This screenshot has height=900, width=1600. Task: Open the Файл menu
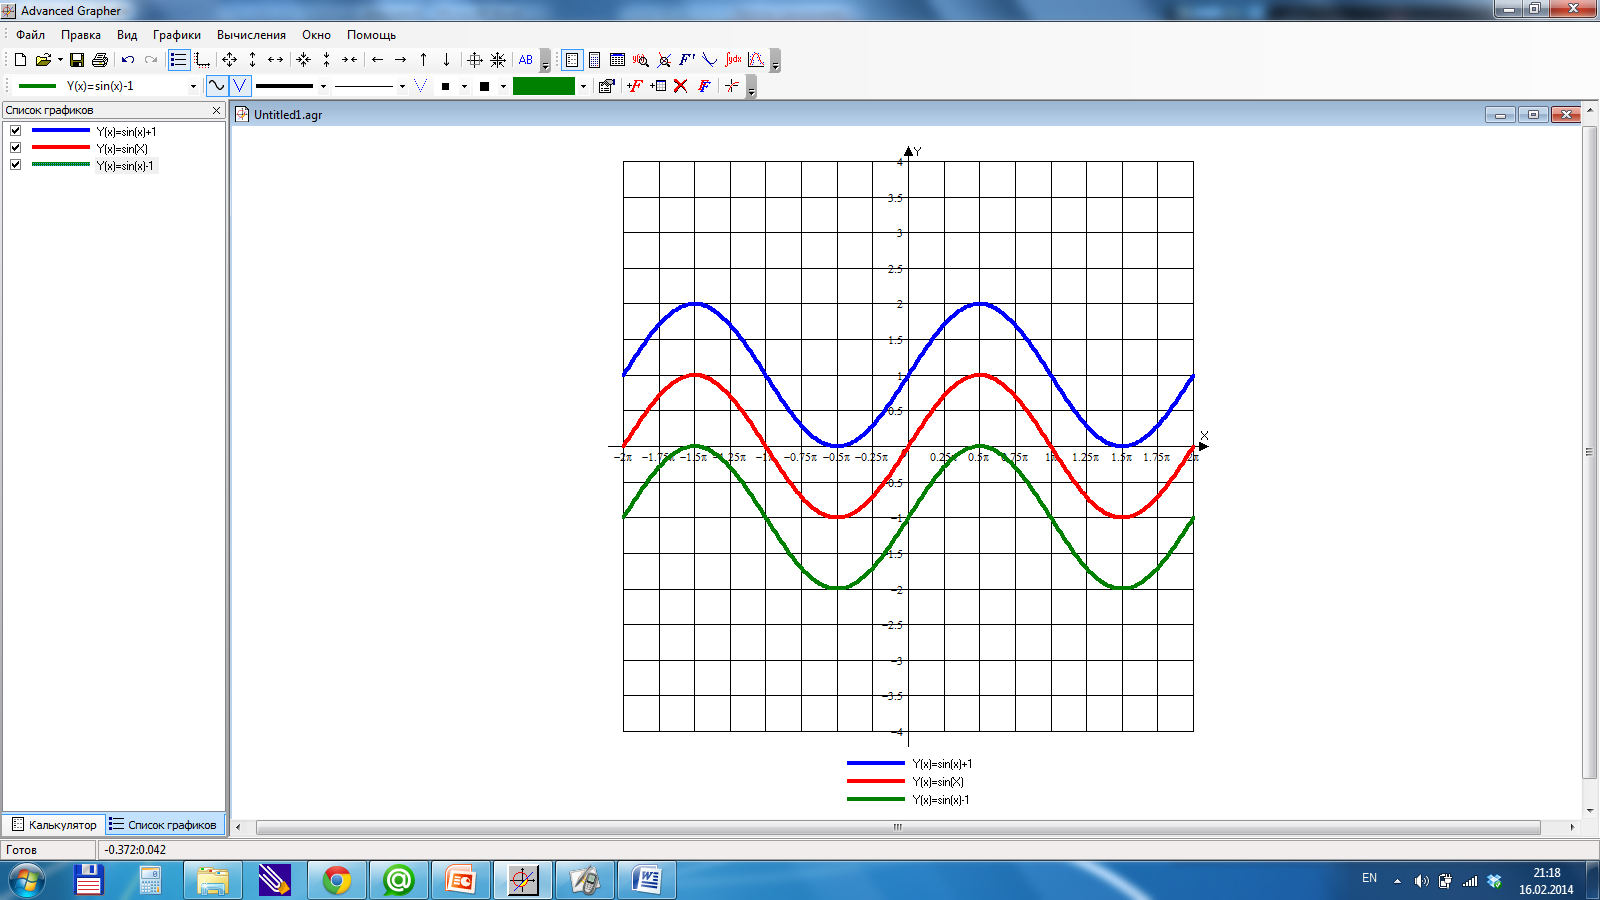[30, 35]
